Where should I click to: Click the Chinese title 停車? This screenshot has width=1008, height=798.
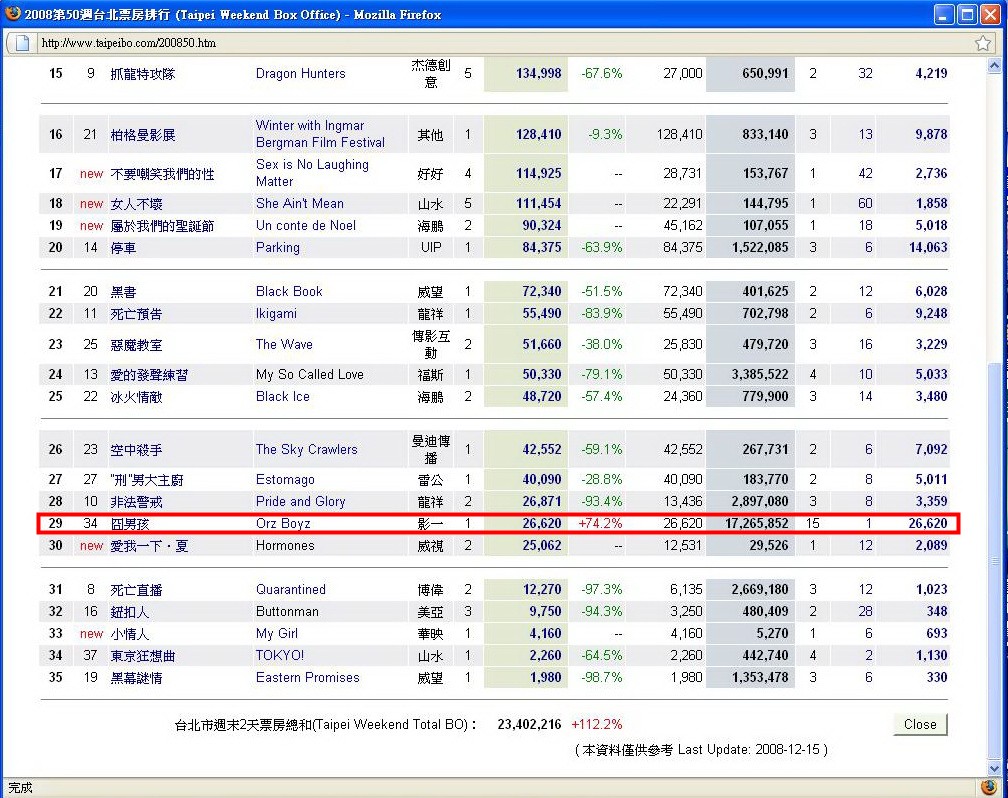pos(123,248)
